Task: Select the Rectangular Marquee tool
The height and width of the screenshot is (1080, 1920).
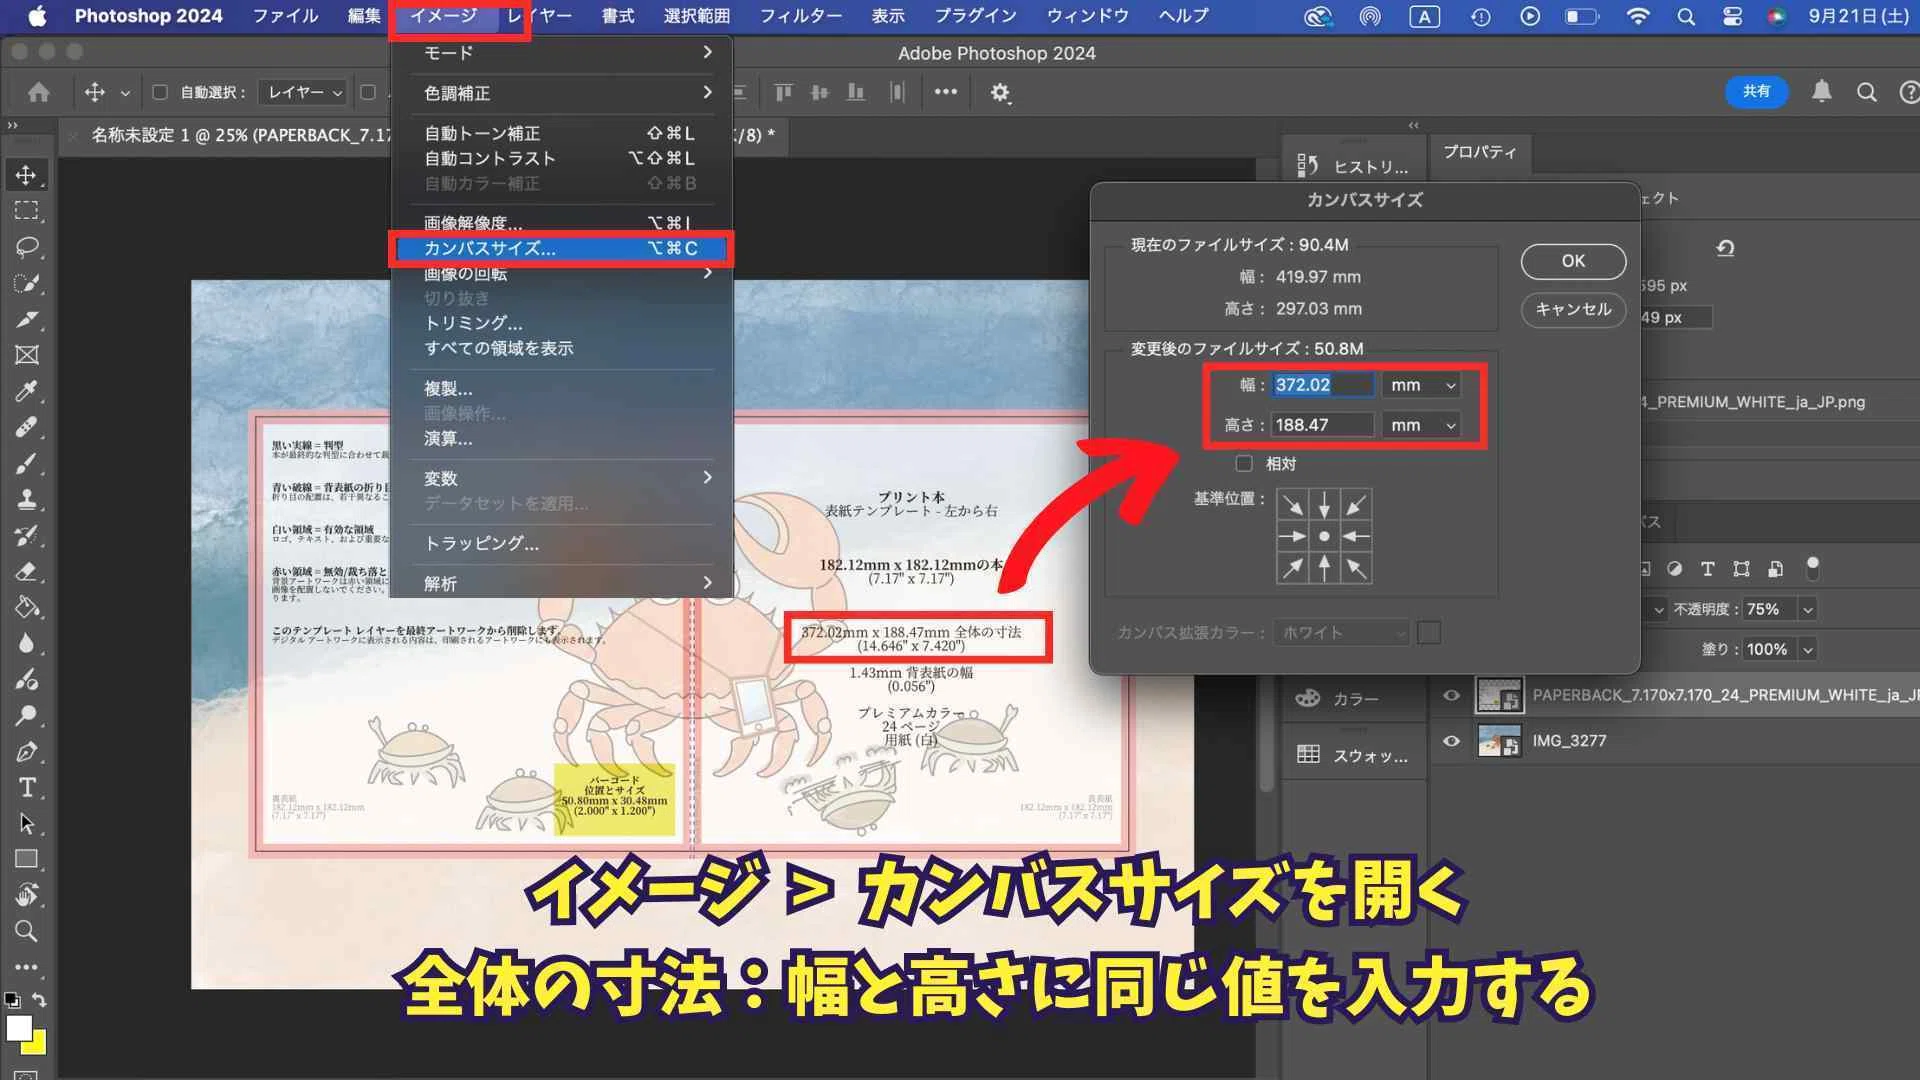Action: (26, 211)
